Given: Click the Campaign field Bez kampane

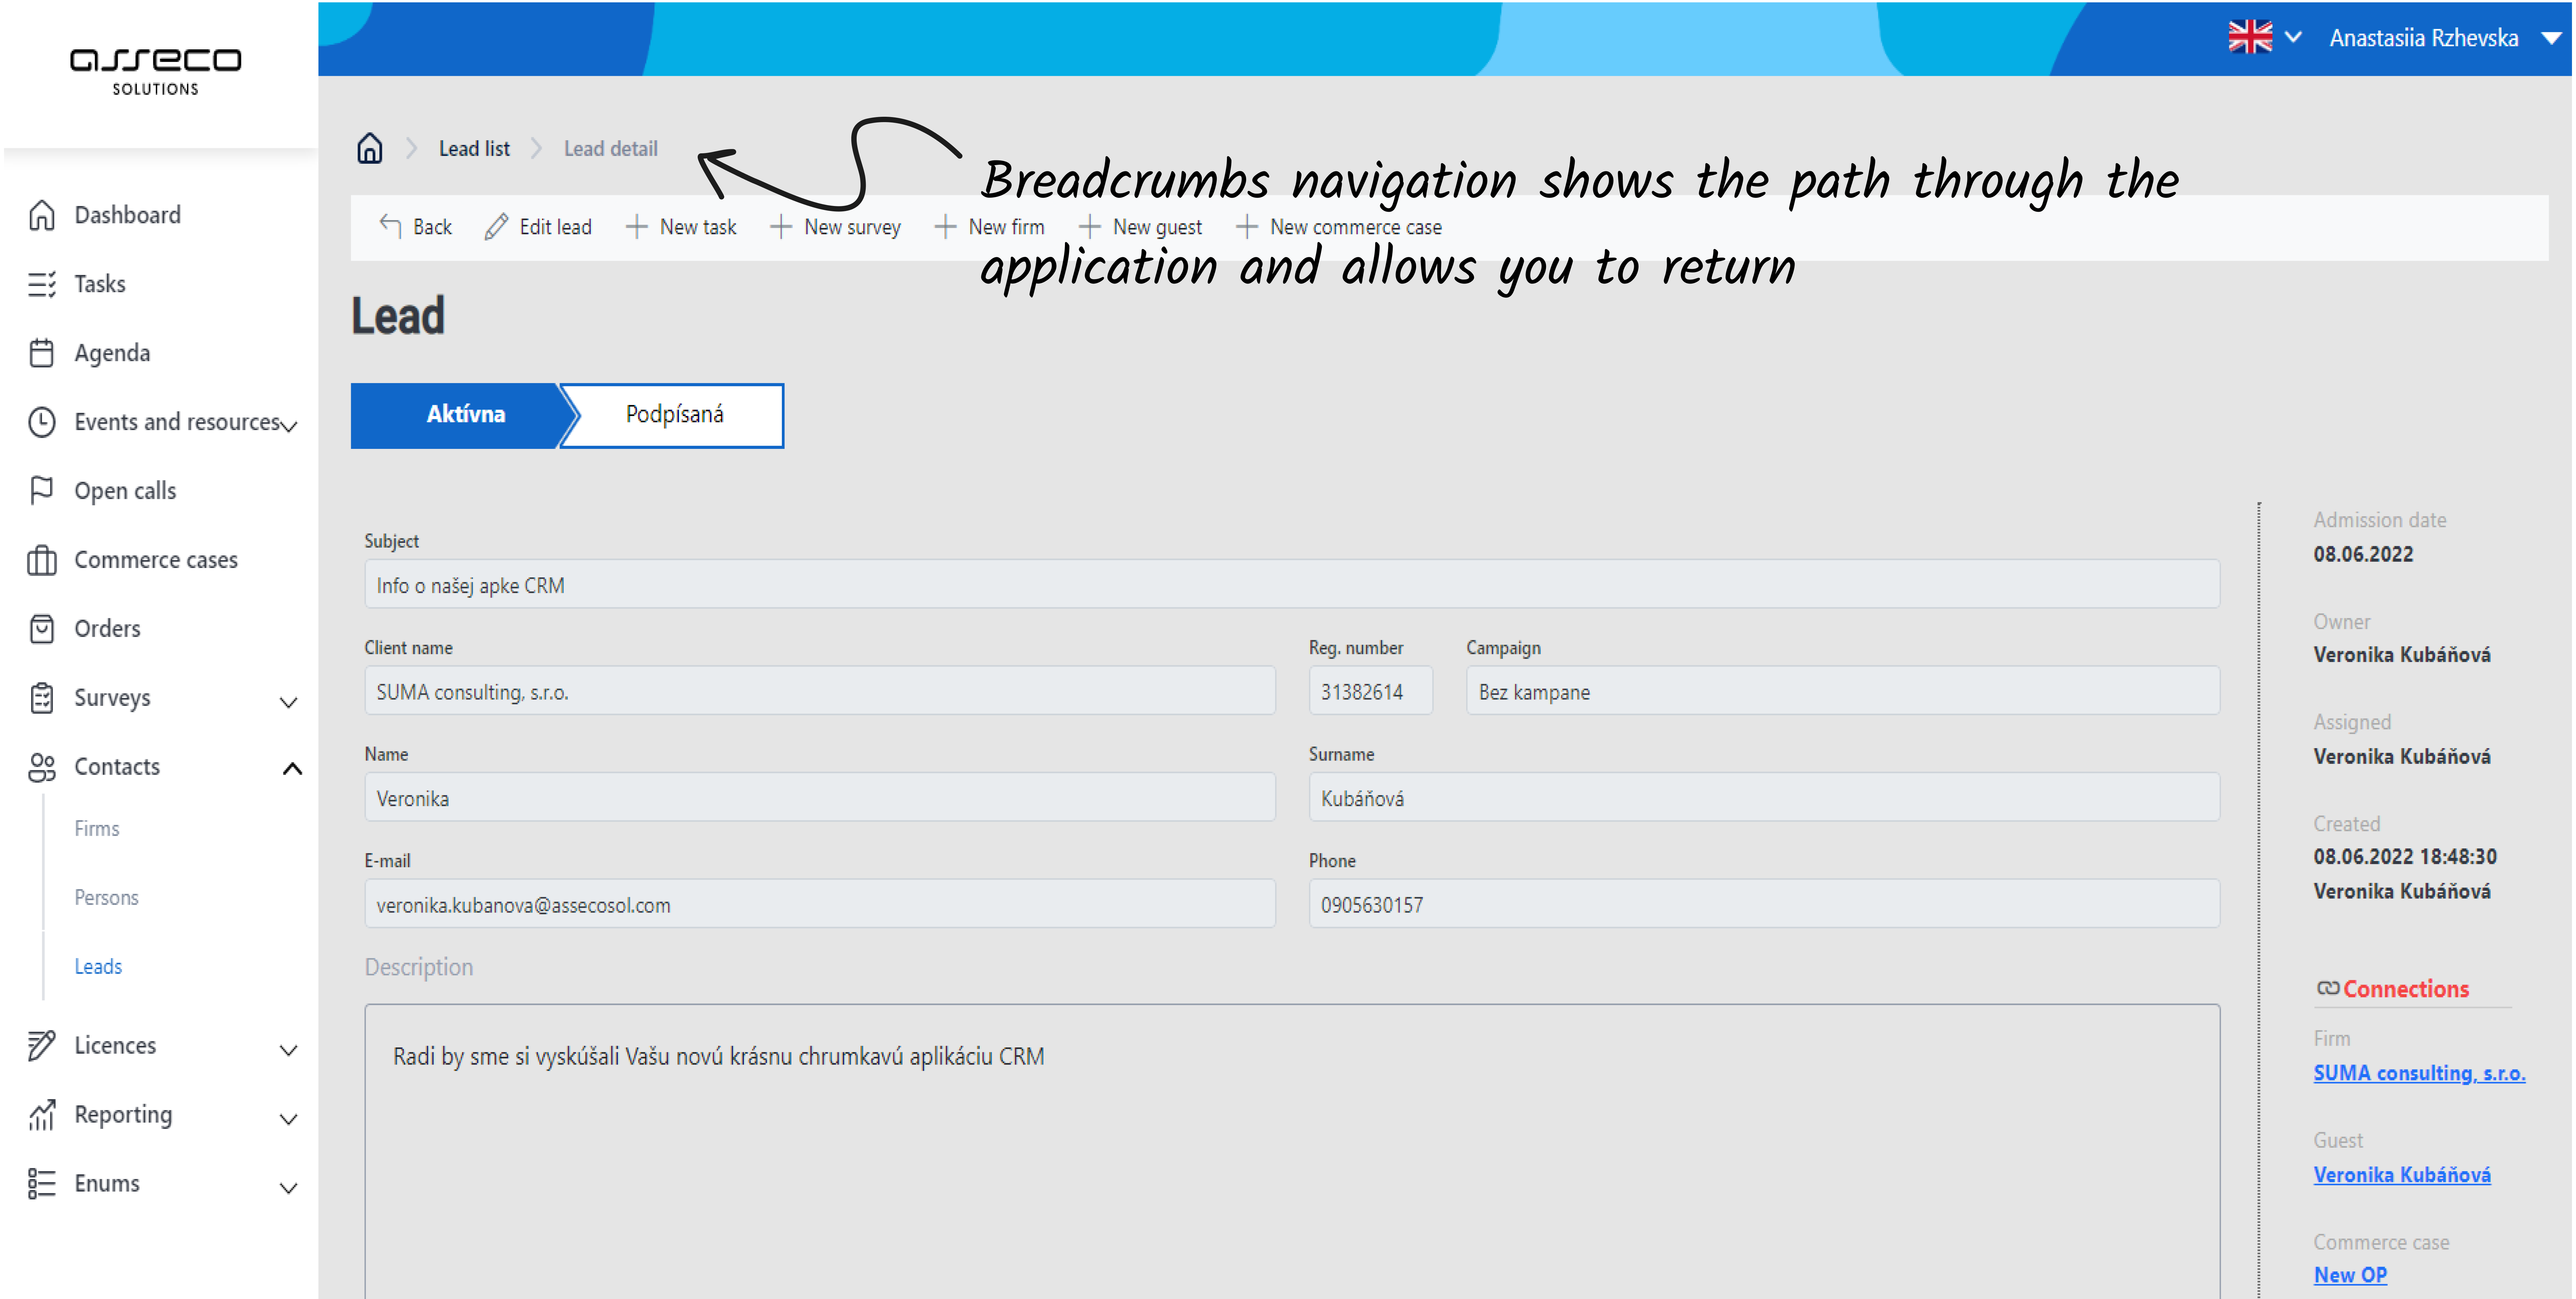Looking at the screenshot, I should [x=1843, y=691].
